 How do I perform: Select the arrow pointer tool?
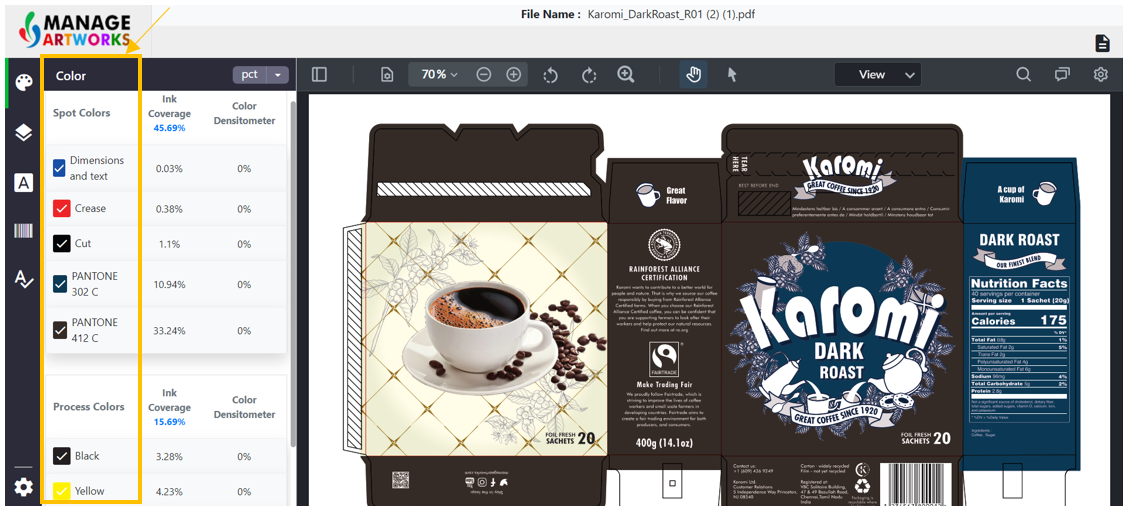[733, 75]
